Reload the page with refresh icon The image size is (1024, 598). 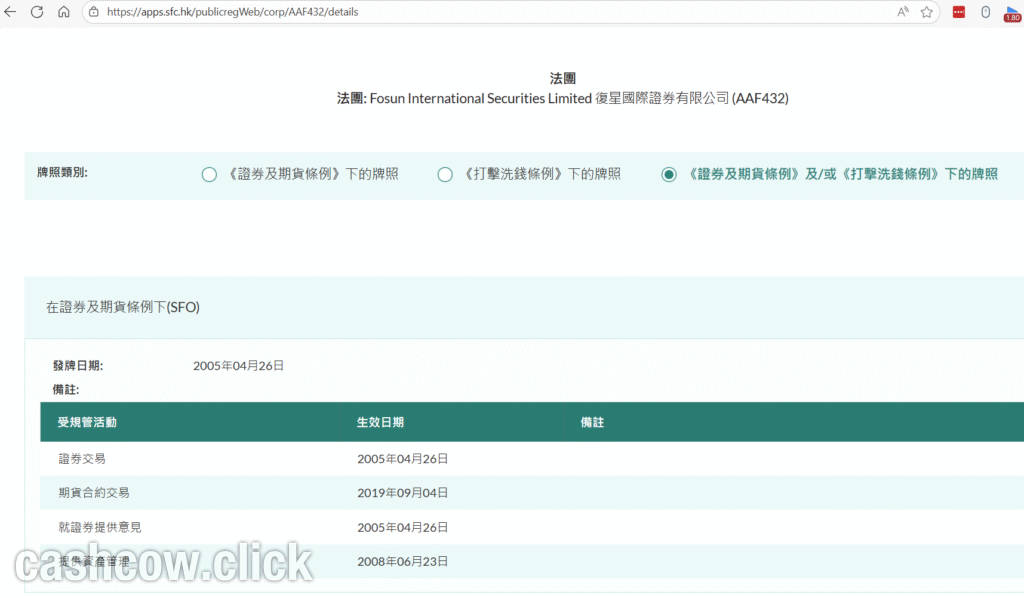pyautogui.click(x=37, y=12)
